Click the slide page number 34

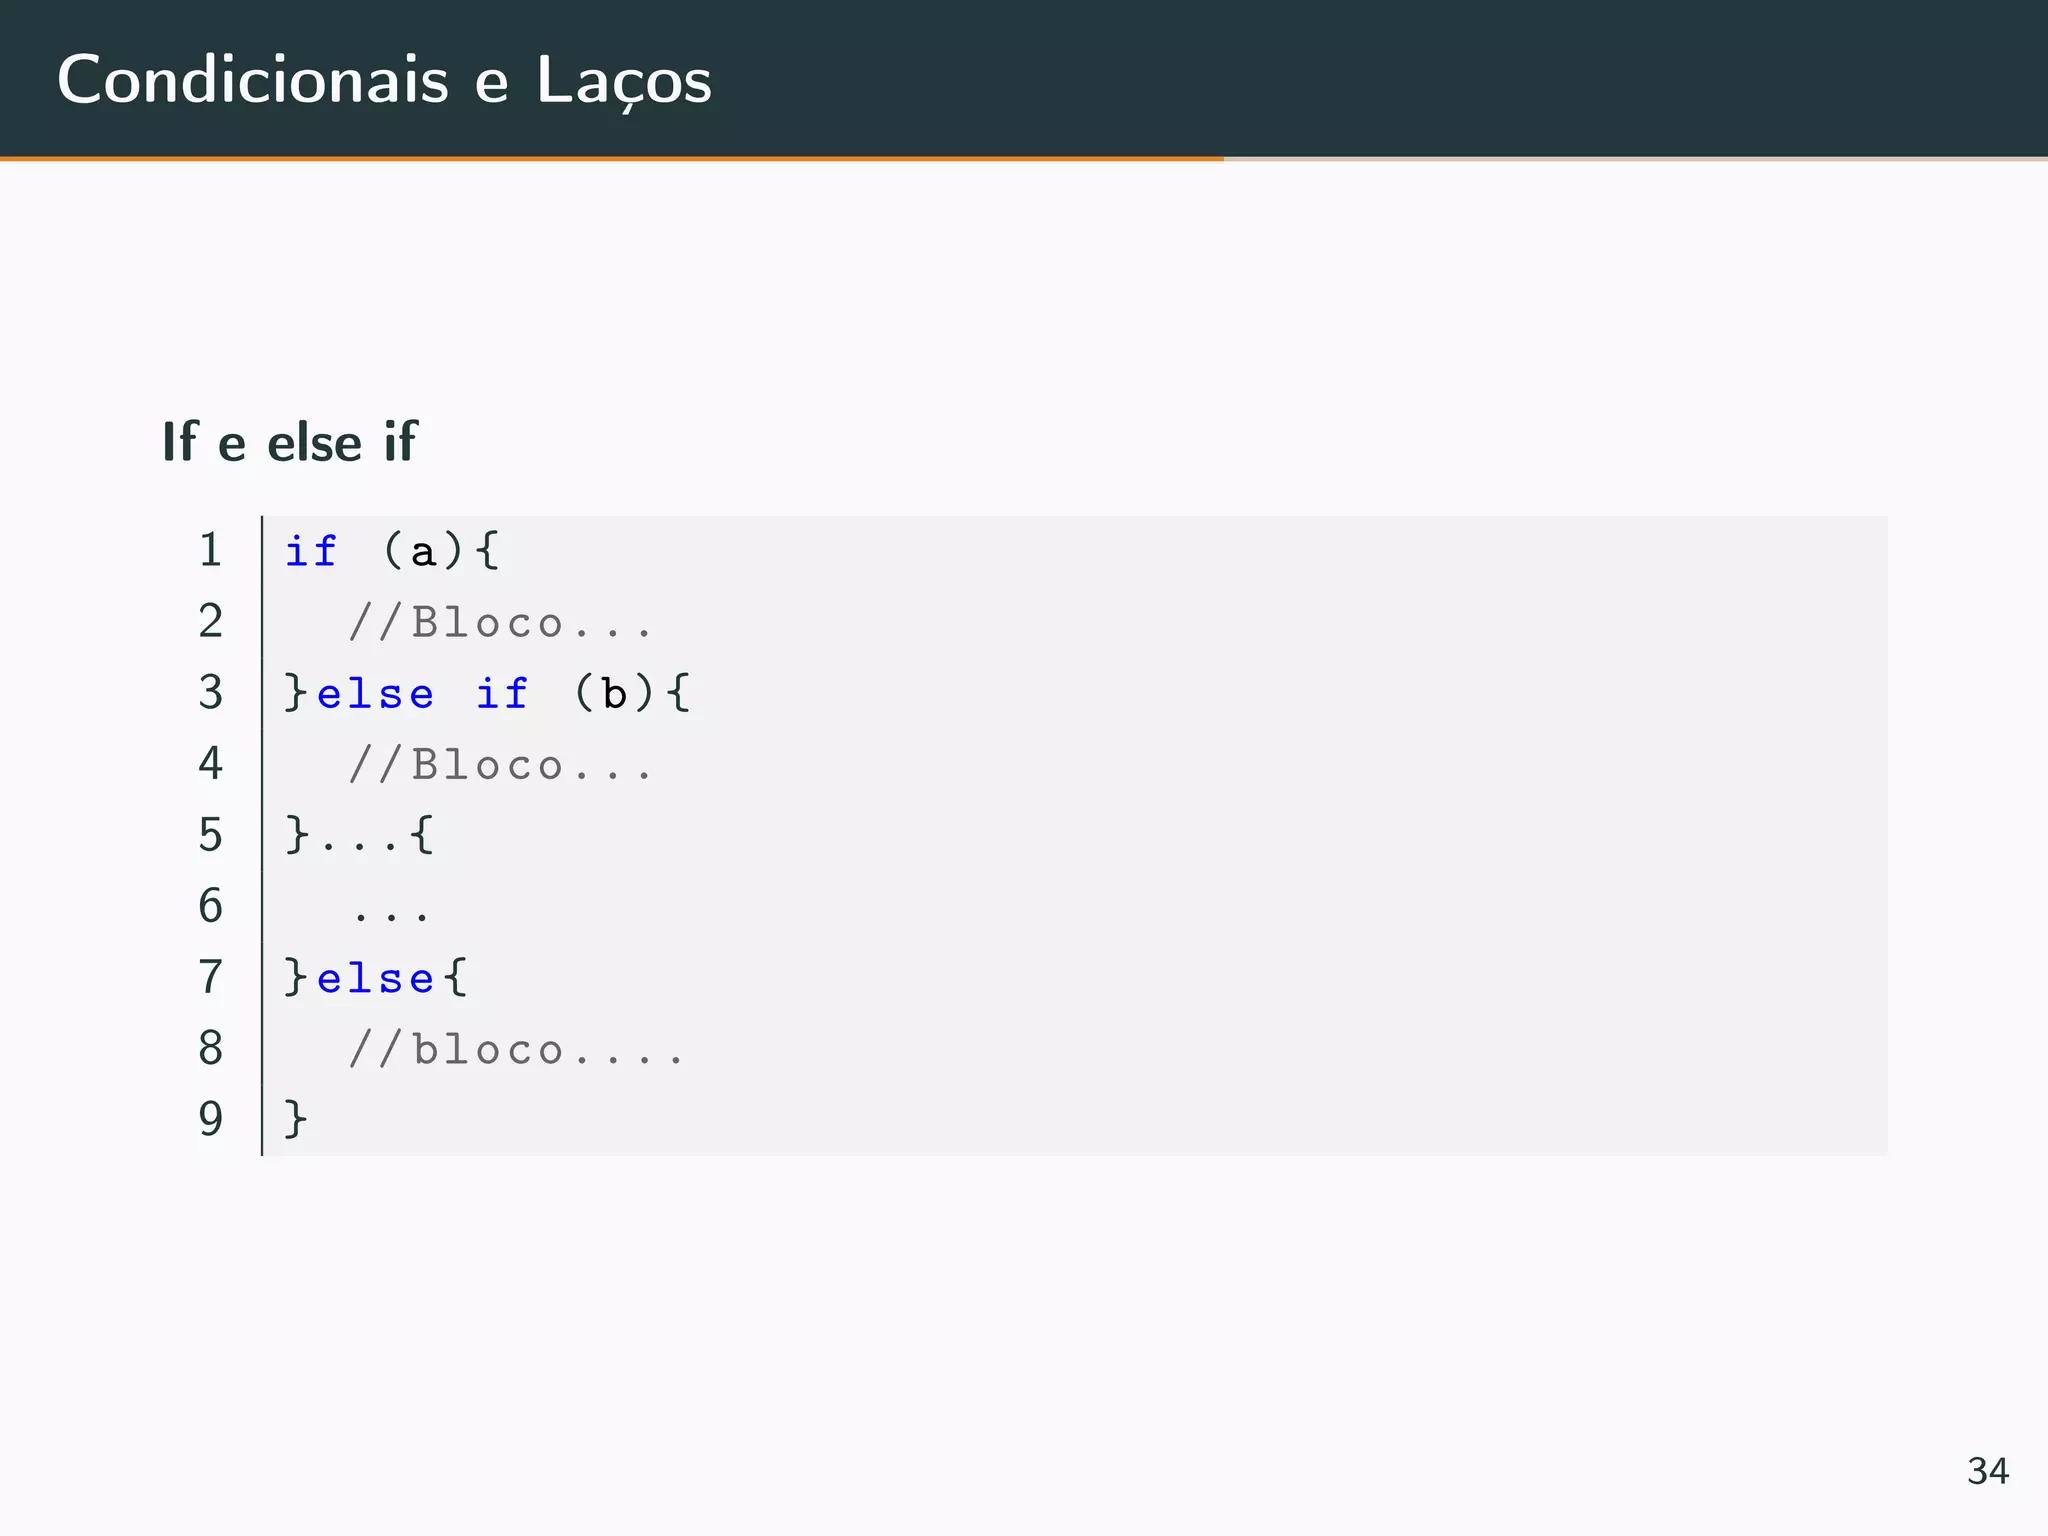1987,1471
